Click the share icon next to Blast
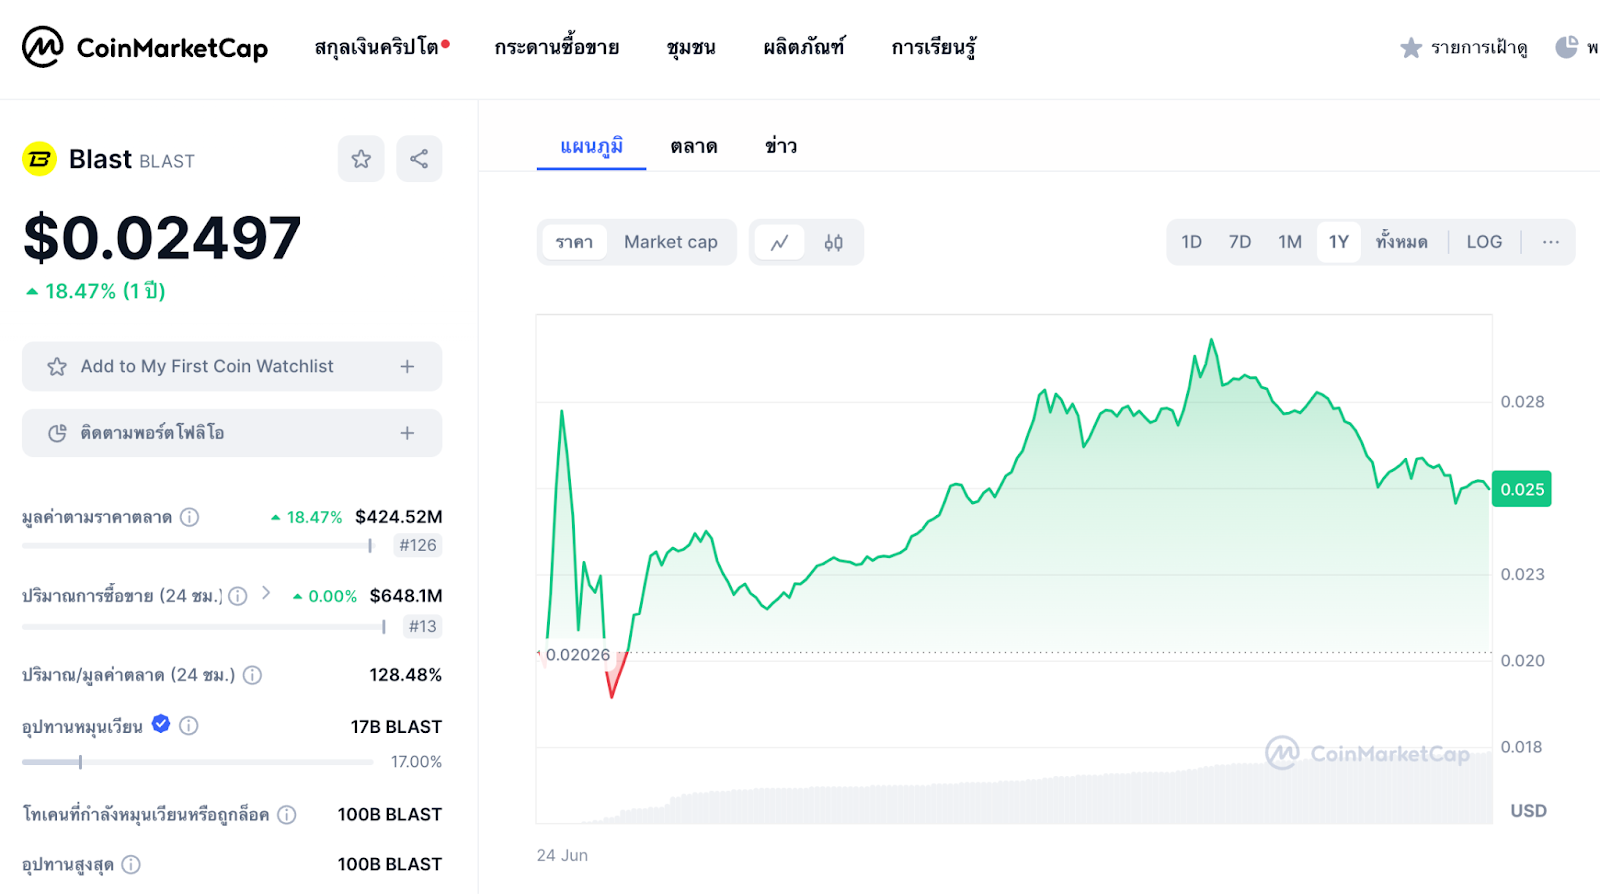 click(x=419, y=159)
